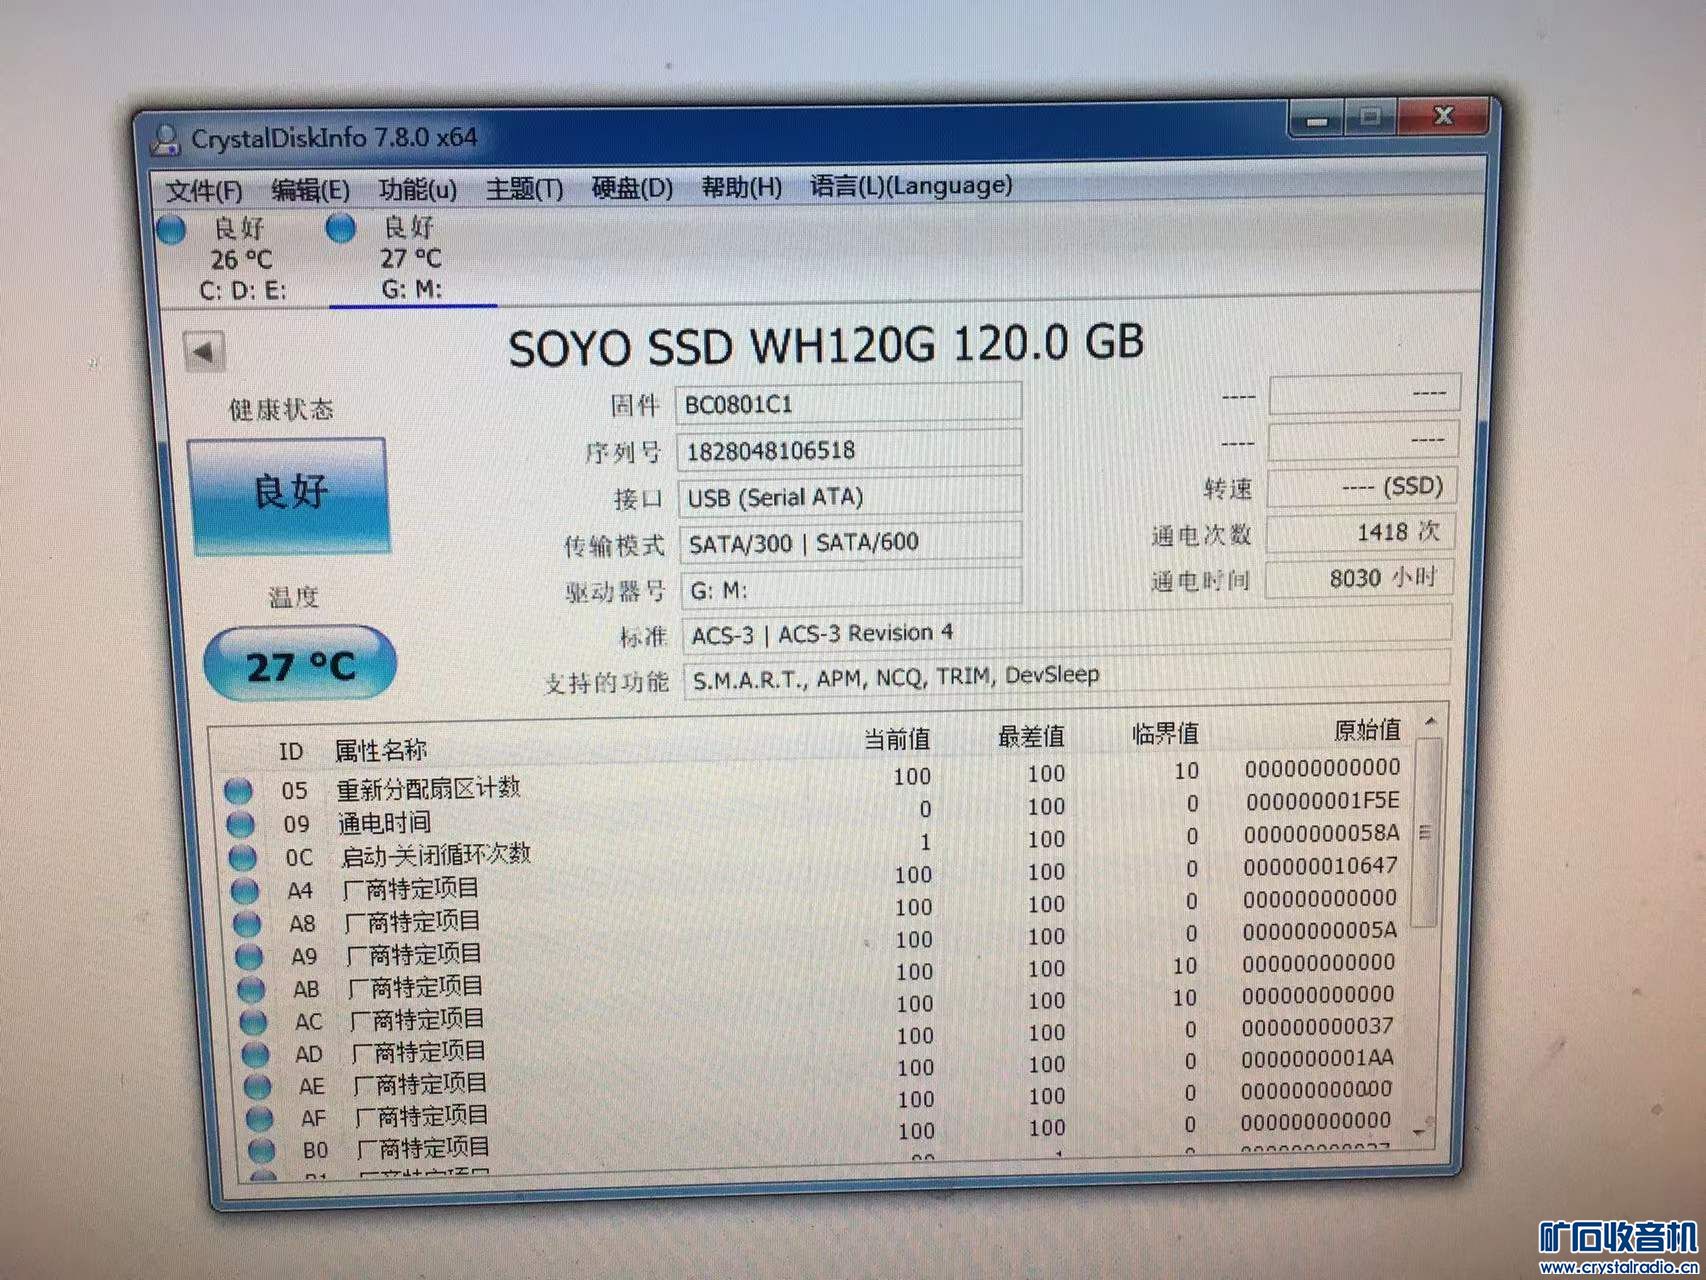Click the serial number field 1828048106518
Viewport: 1706px width, 1280px height.
coord(849,450)
